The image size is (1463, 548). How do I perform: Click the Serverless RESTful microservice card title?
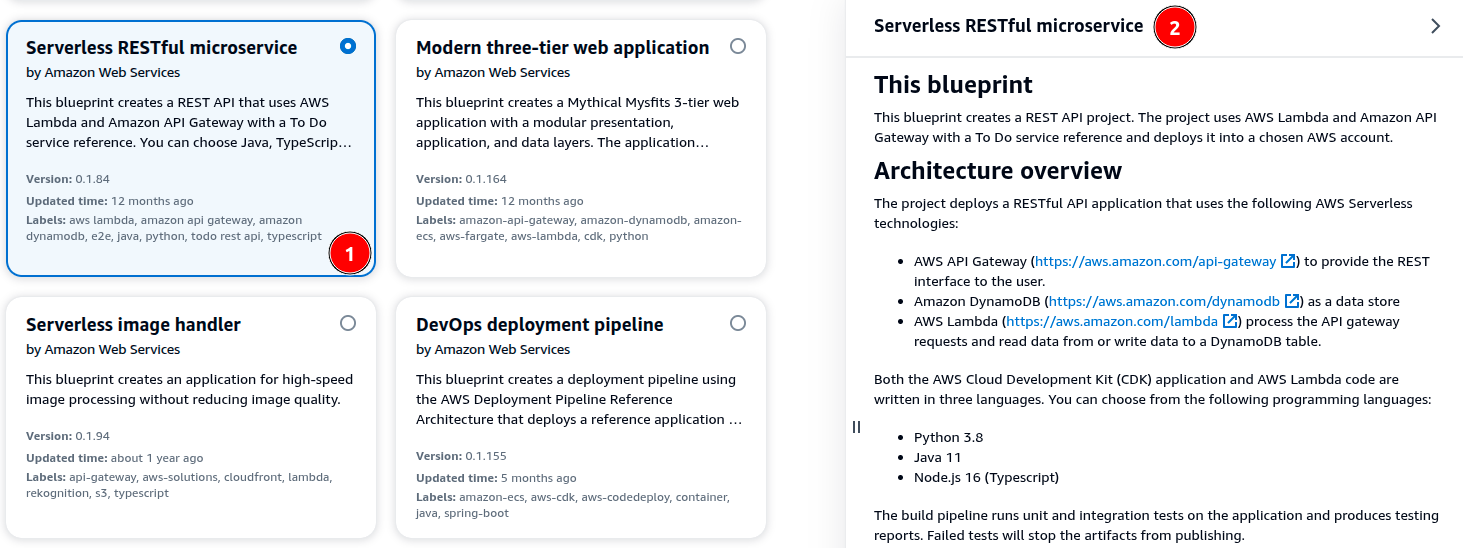[161, 47]
